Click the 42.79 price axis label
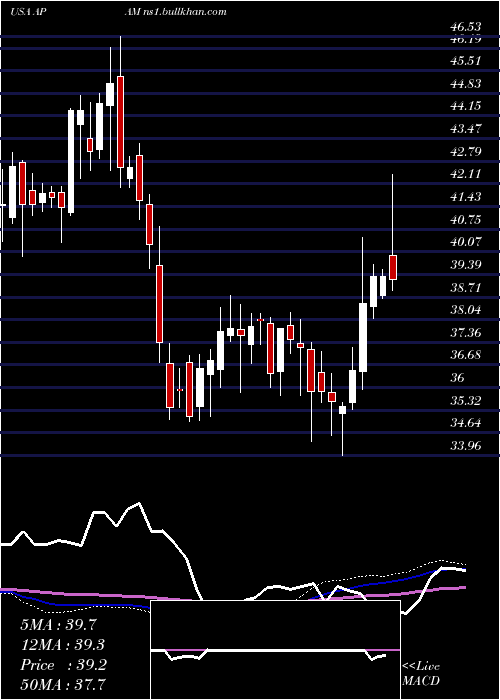Viewport: 500px width, 700px height. coord(466,151)
